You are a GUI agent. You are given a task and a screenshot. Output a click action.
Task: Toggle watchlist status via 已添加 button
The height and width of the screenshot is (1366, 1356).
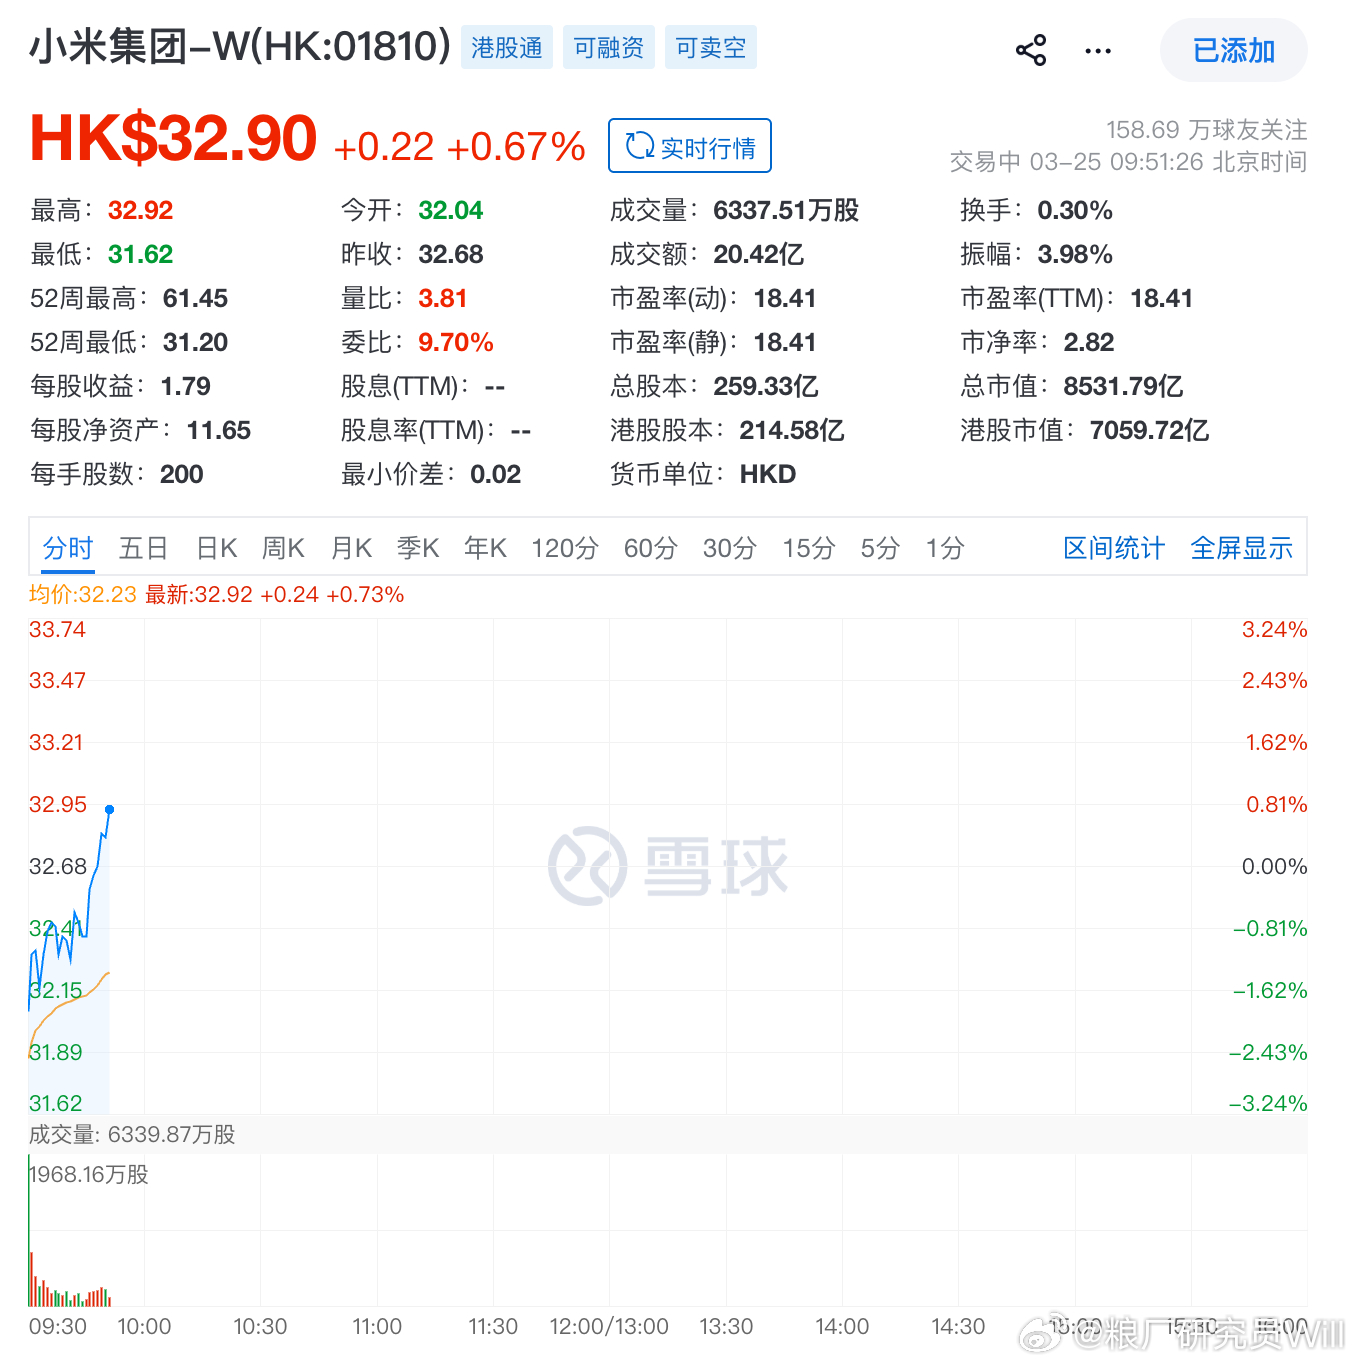[x=1233, y=50]
